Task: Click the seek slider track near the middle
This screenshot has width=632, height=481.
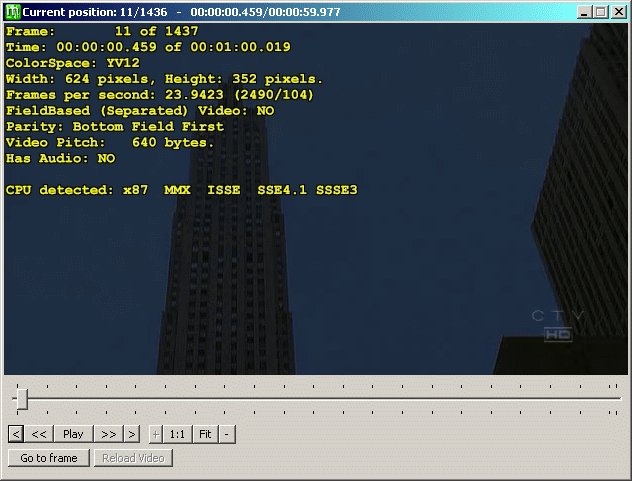Action: pyautogui.click(x=316, y=399)
